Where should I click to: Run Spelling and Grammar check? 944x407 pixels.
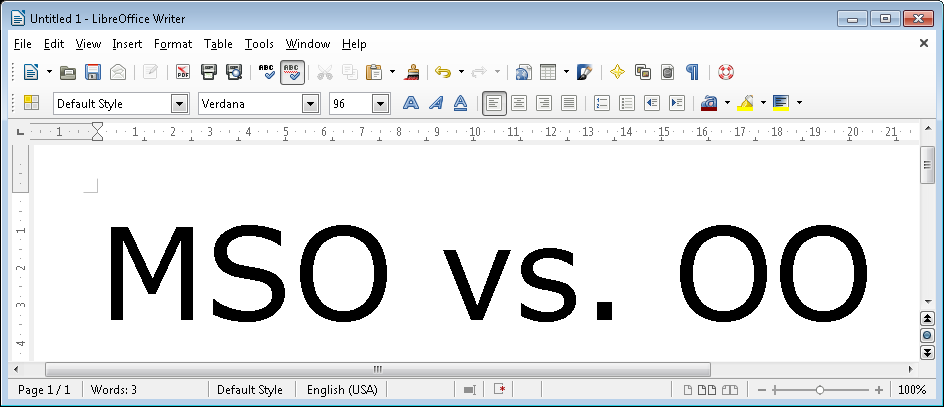(267, 72)
